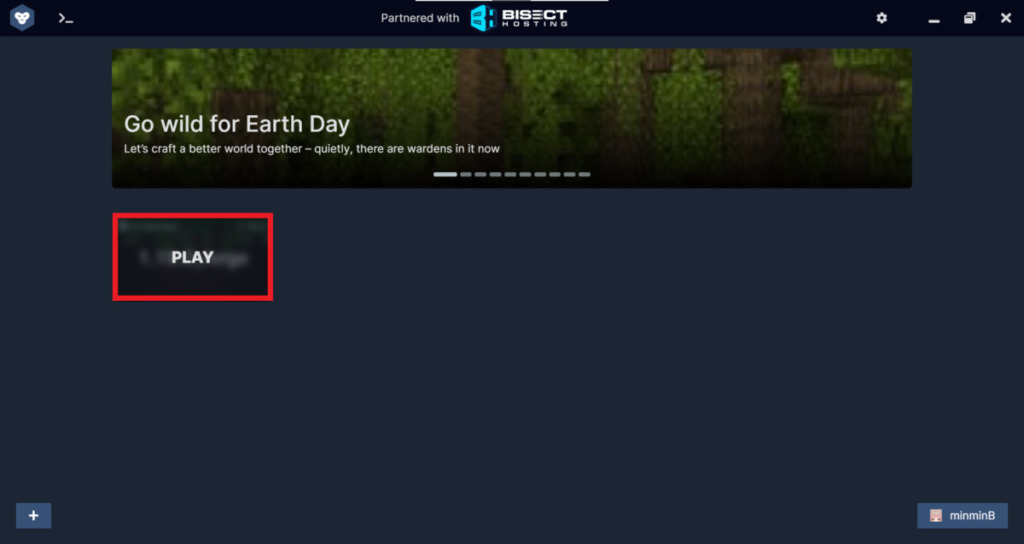
Task: Jump to the fifth news slide indicator
Action: pyautogui.click(x=510, y=174)
